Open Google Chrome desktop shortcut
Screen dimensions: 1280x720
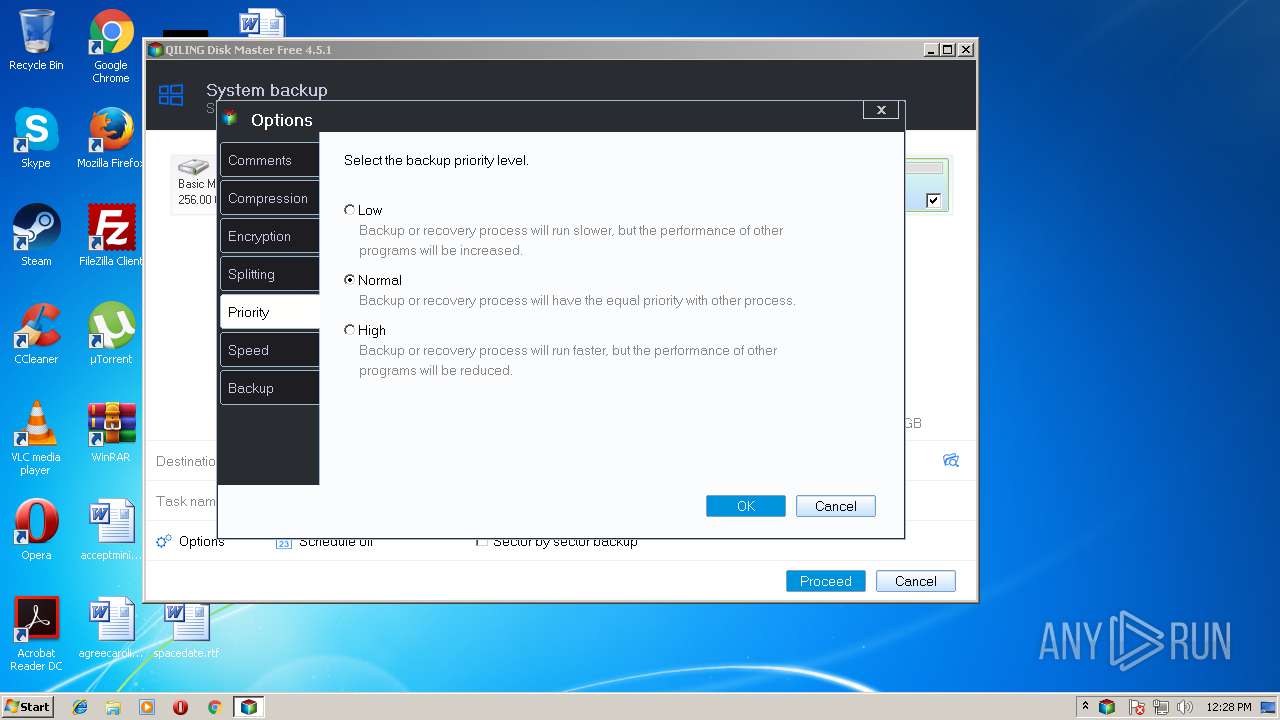tap(111, 46)
